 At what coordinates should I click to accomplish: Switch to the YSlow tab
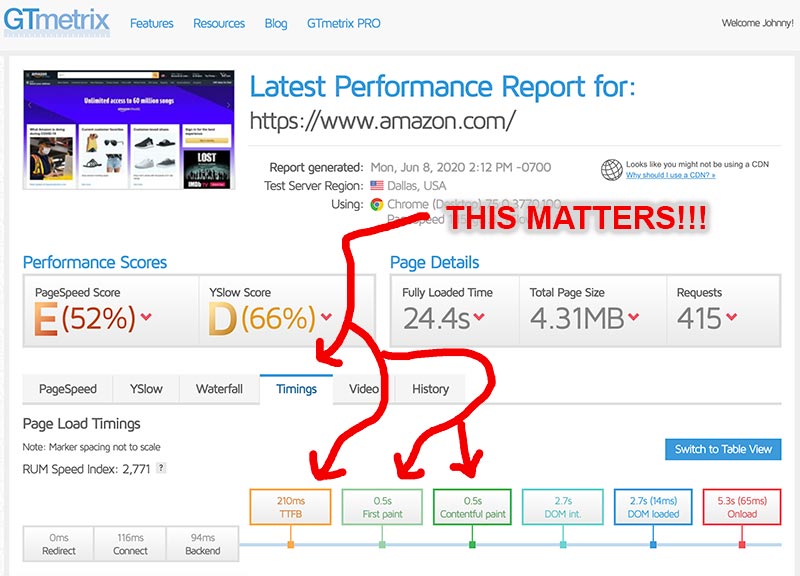point(146,389)
